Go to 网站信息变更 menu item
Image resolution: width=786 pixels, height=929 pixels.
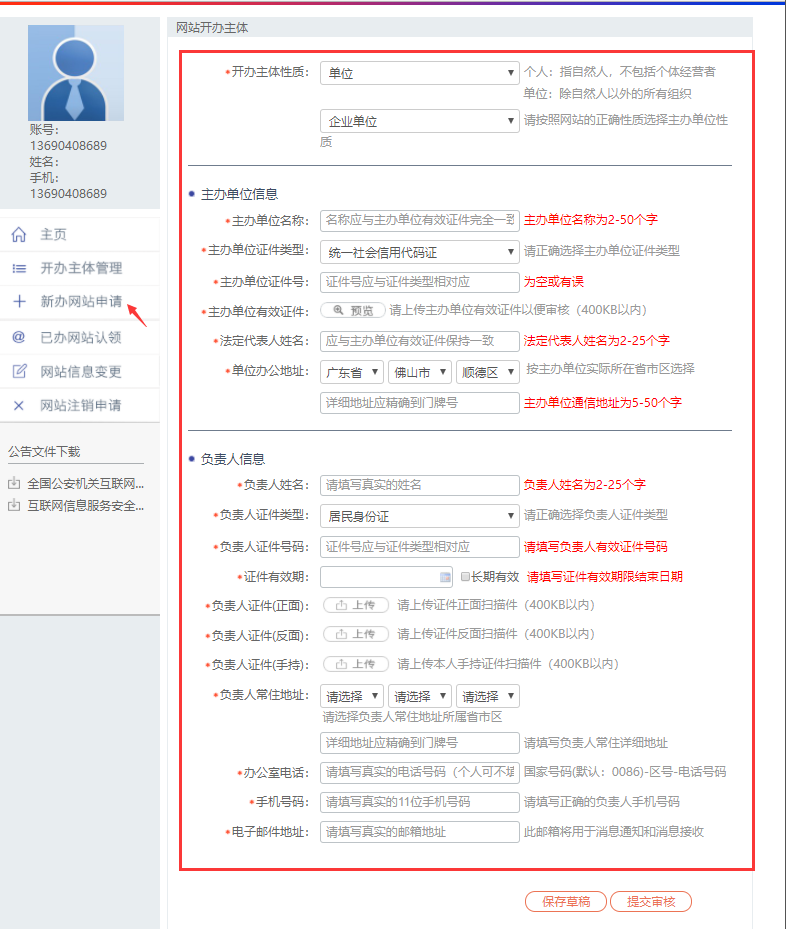tap(80, 372)
